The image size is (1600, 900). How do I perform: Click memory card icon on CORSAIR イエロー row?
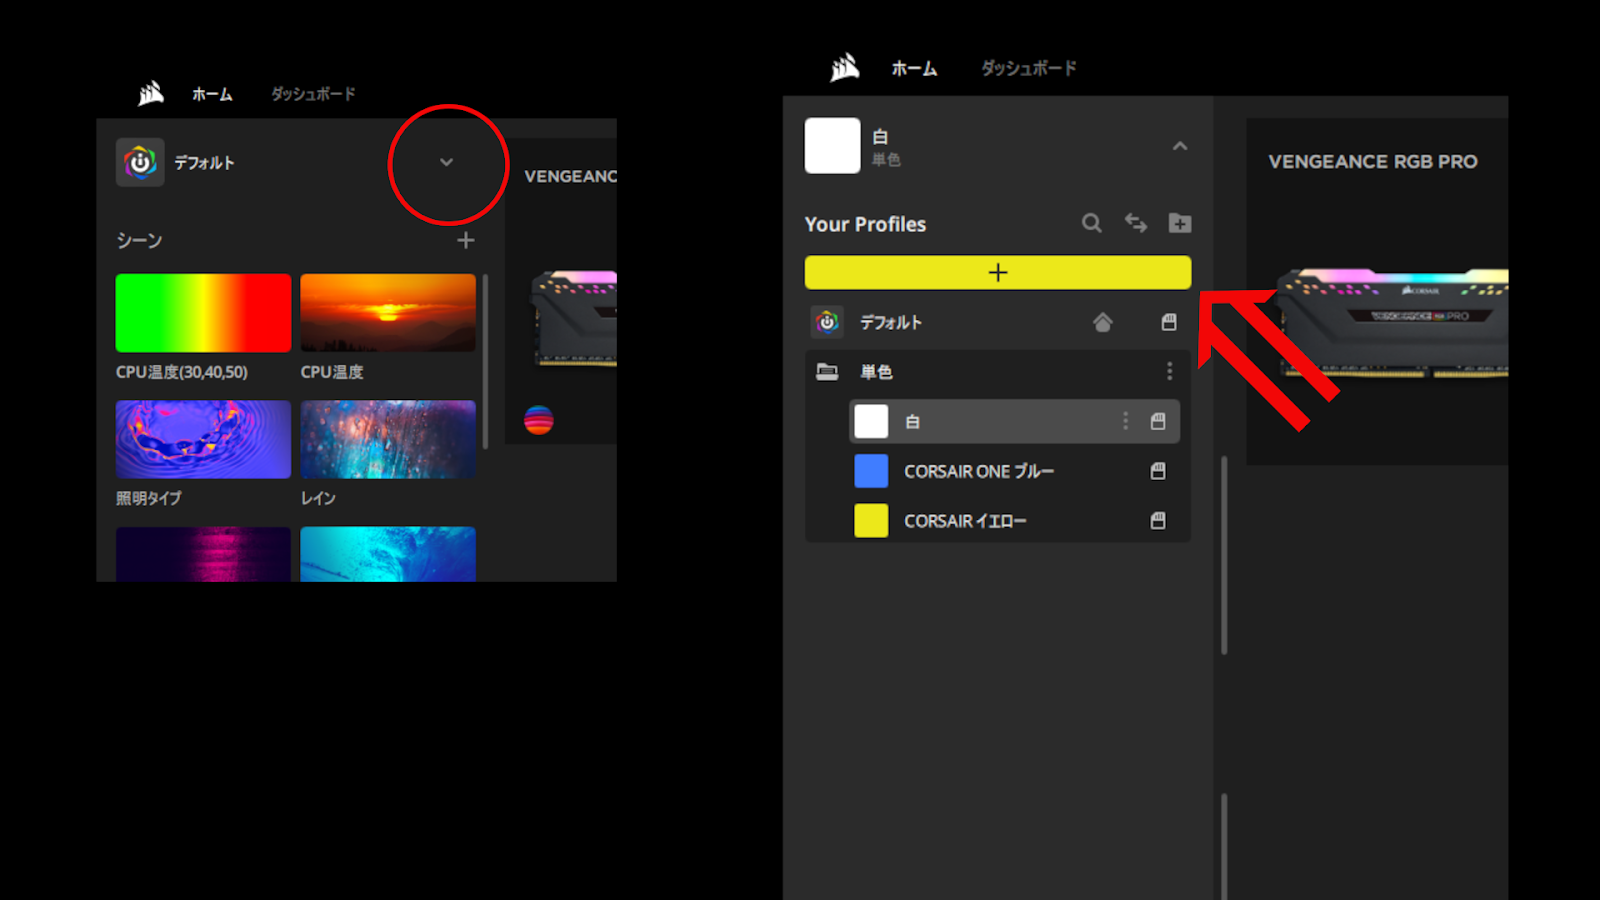[1158, 521]
